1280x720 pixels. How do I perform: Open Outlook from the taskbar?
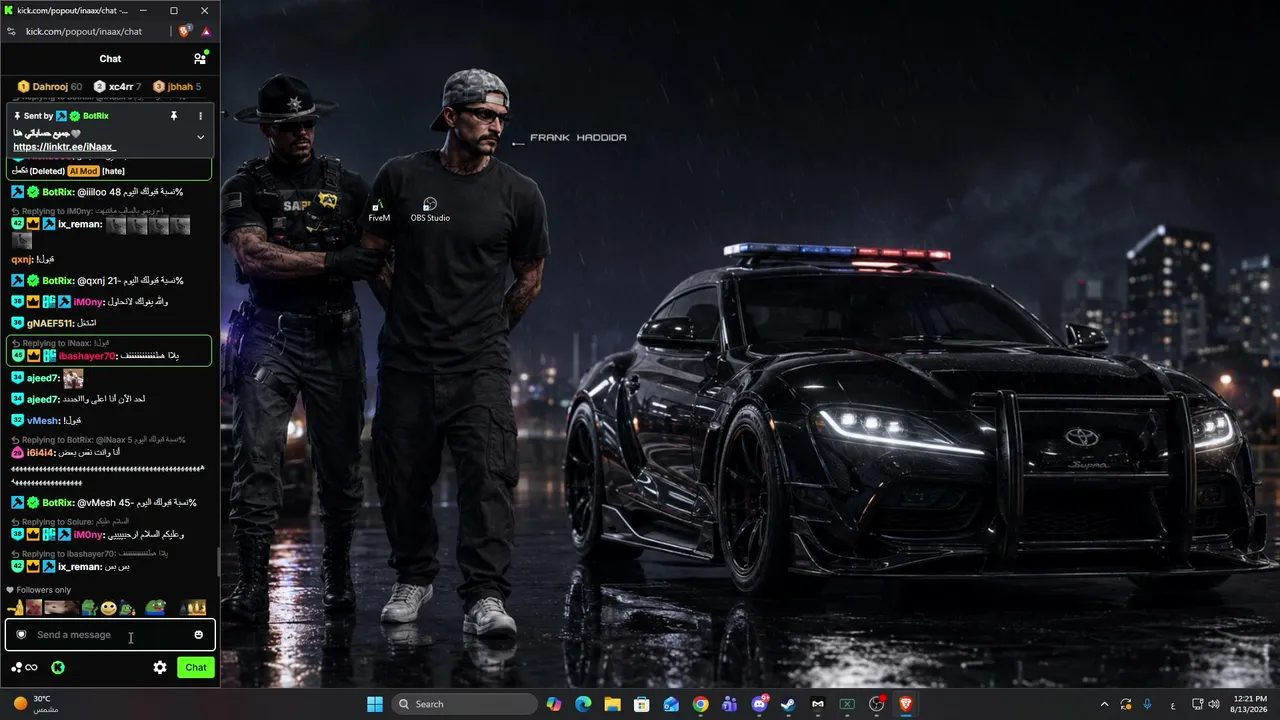[x=671, y=704]
